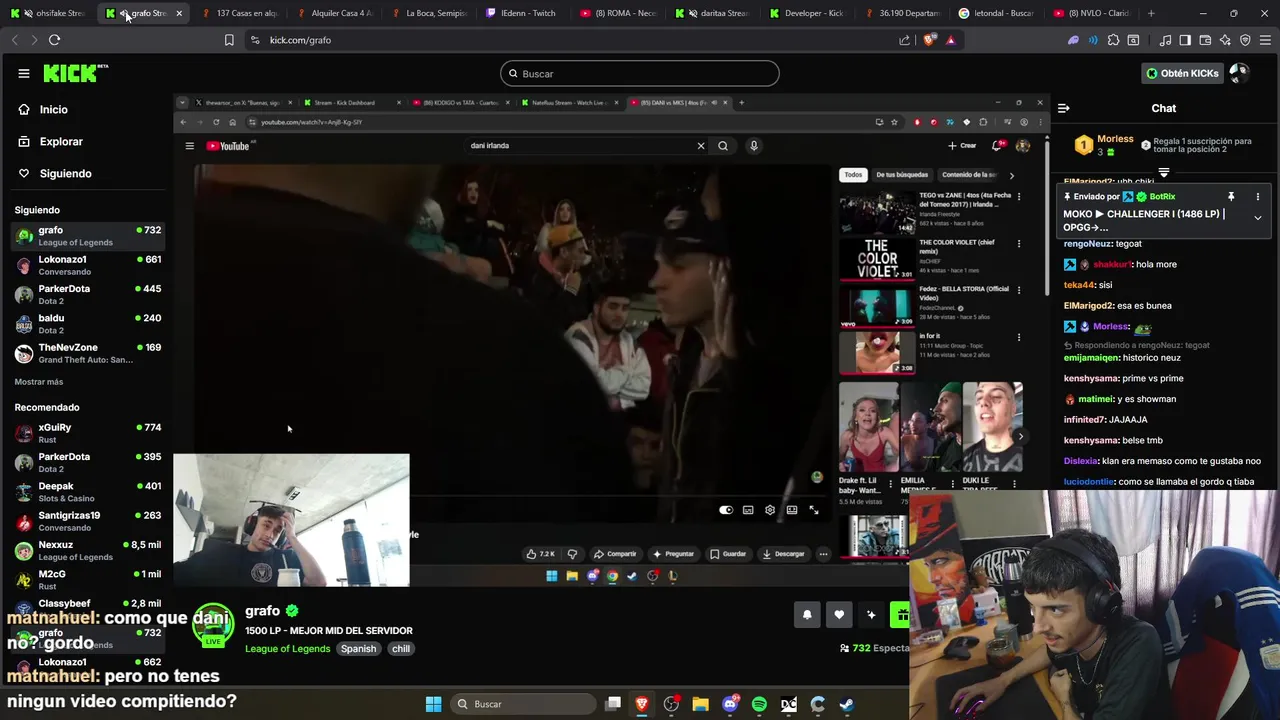
Task: Toggle the Kick sidebar hamburger menu
Action: click(x=24, y=73)
